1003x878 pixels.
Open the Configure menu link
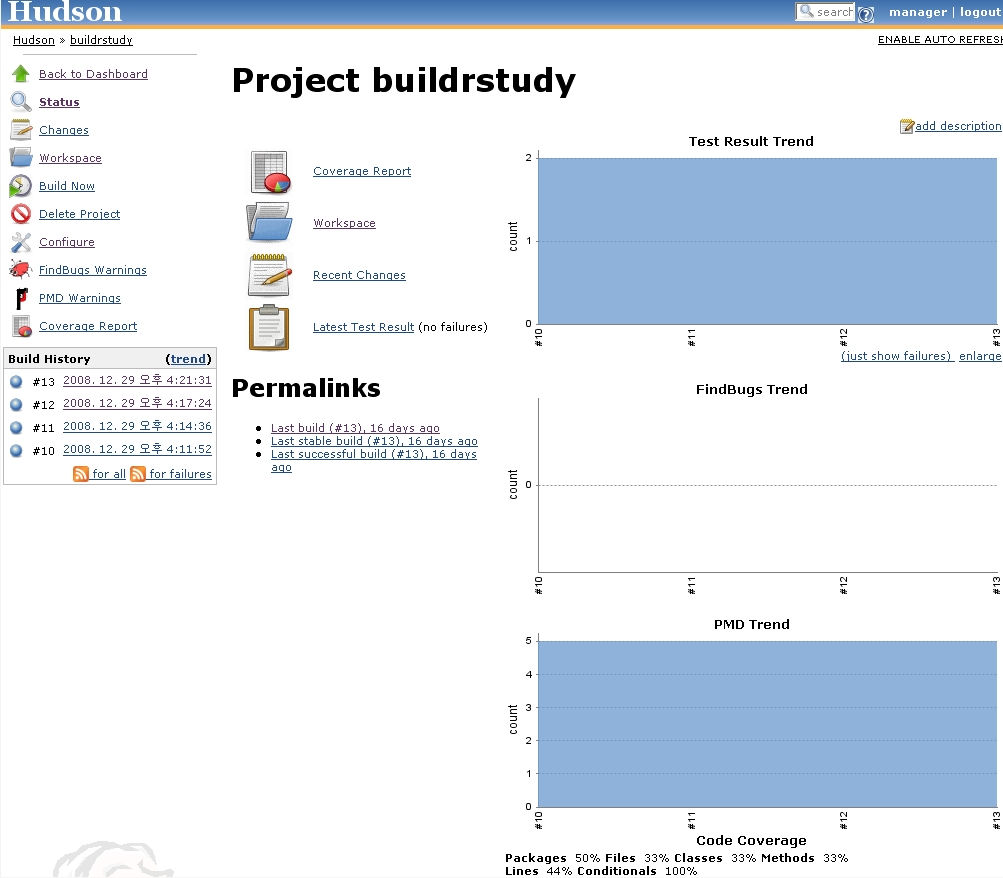click(x=67, y=242)
